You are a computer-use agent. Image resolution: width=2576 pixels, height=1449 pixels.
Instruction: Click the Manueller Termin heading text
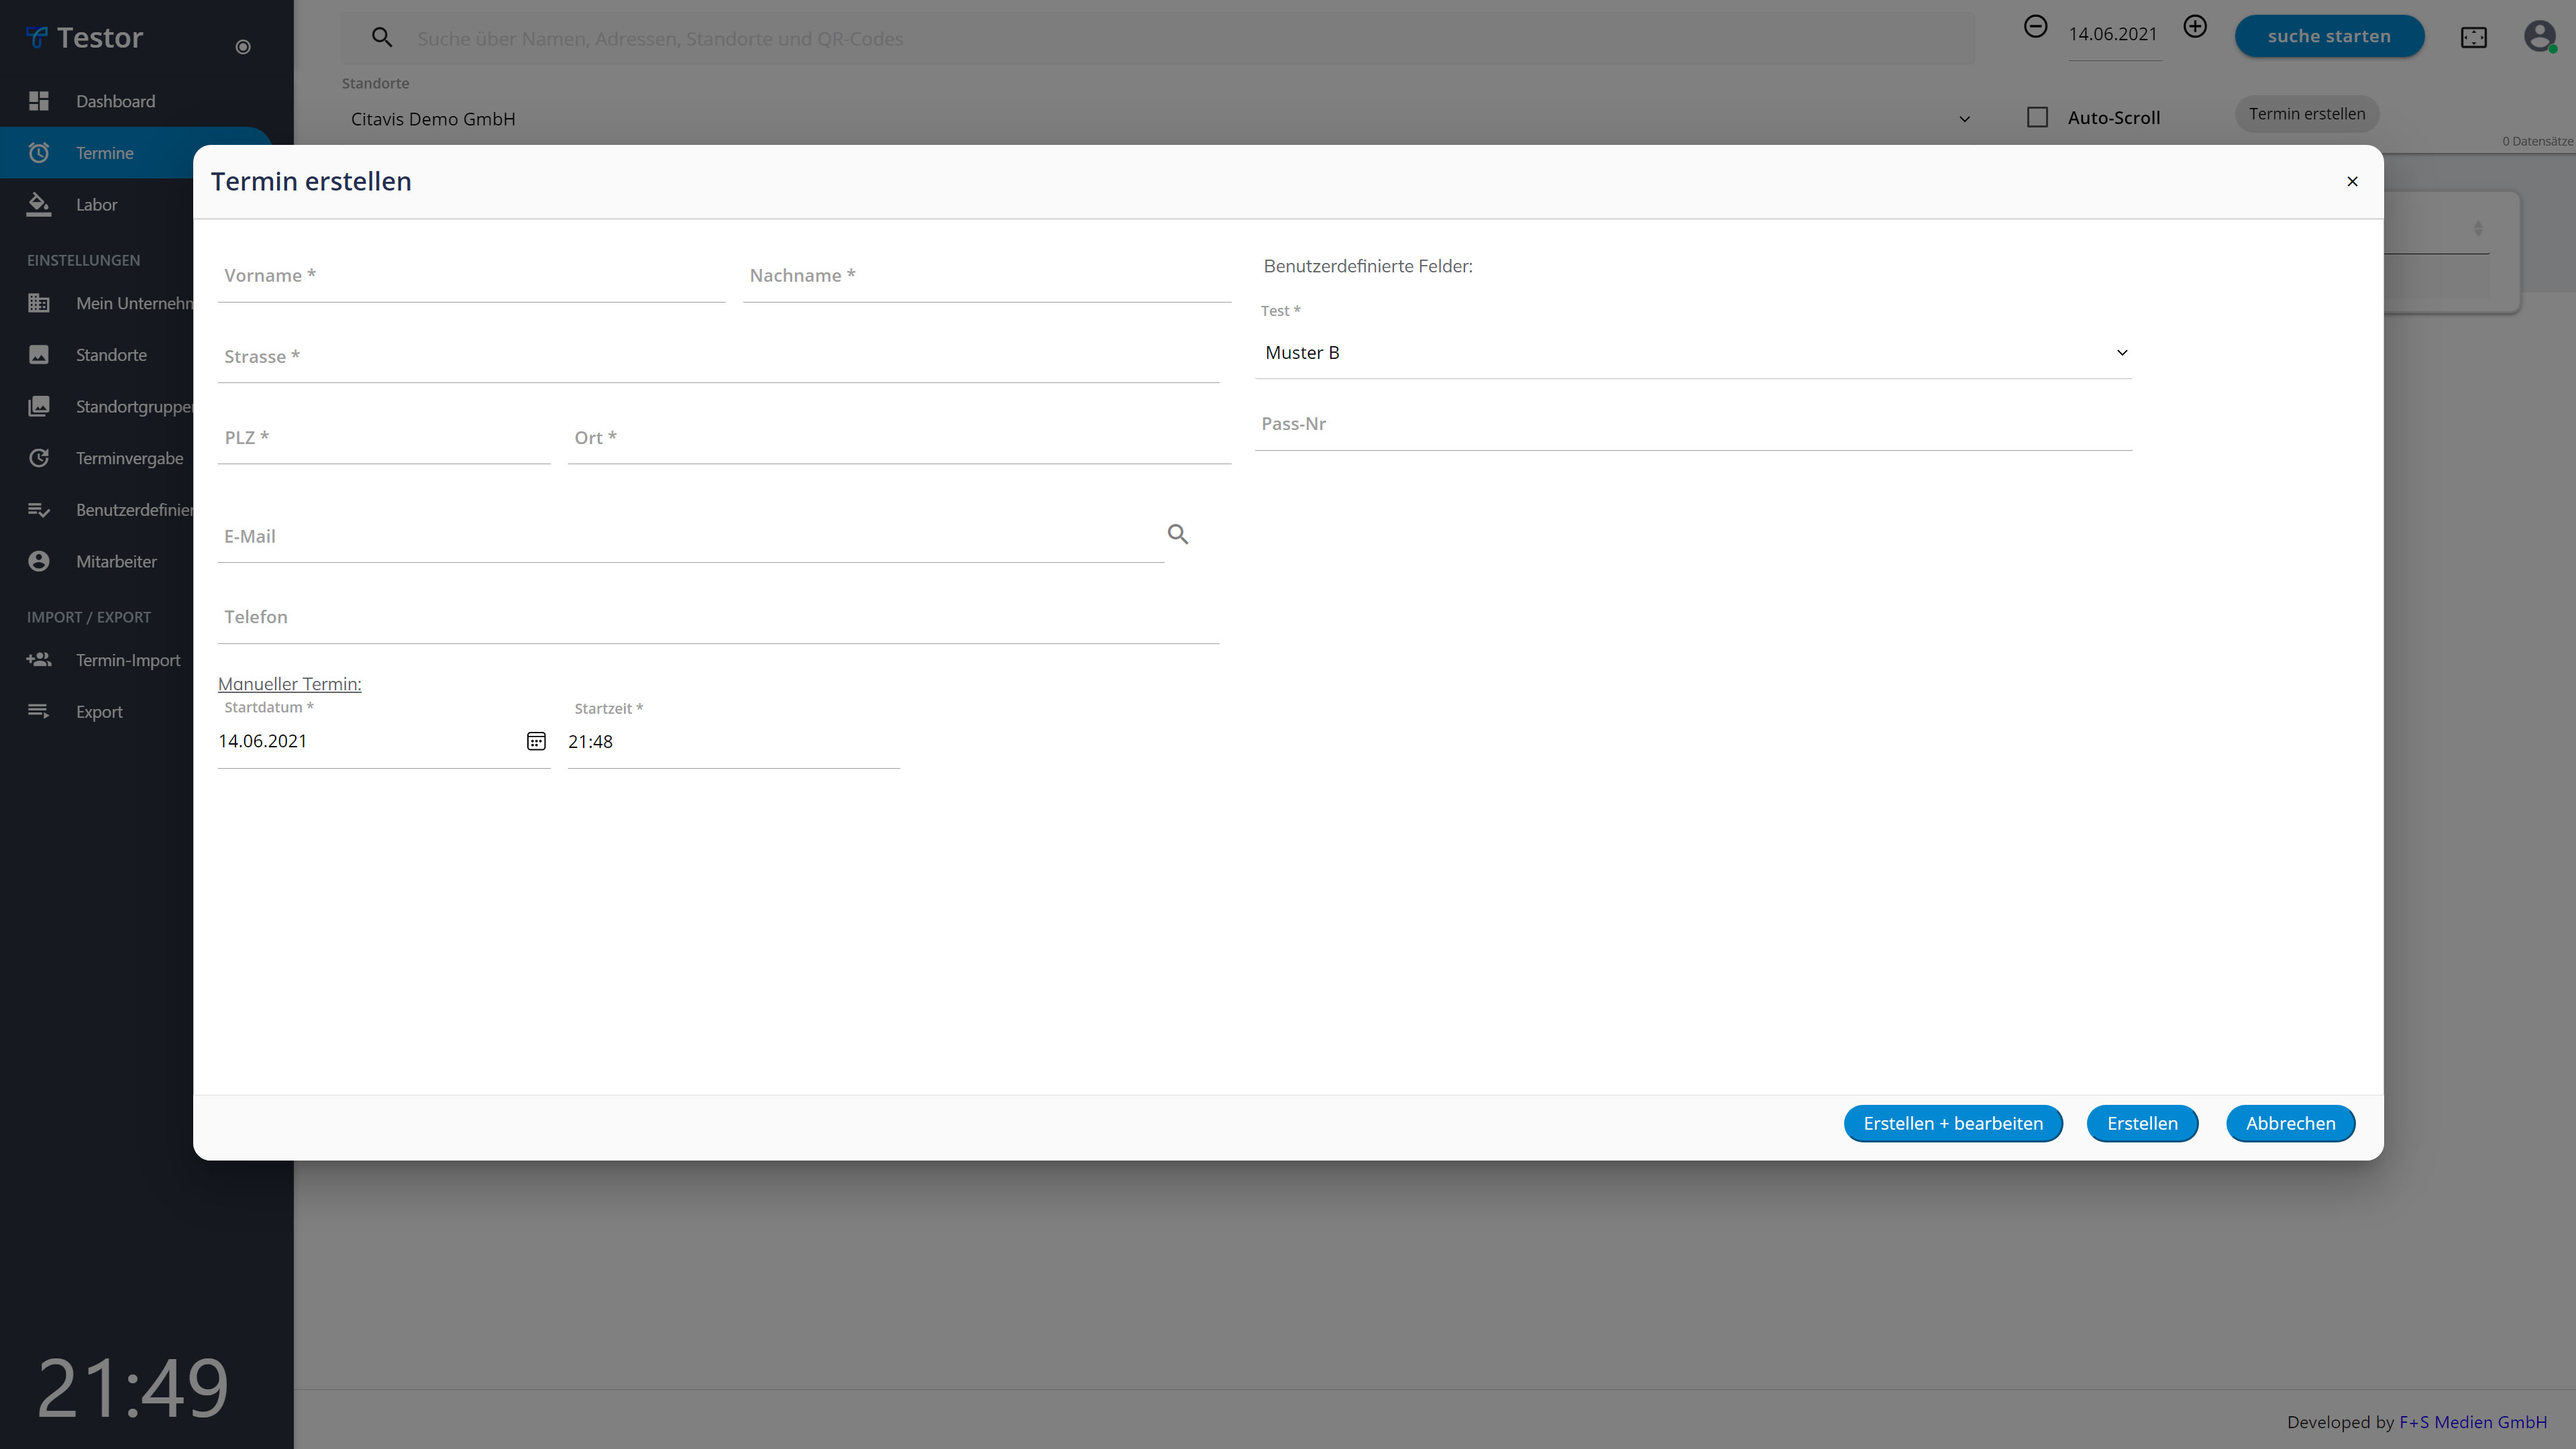coord(290,684)
